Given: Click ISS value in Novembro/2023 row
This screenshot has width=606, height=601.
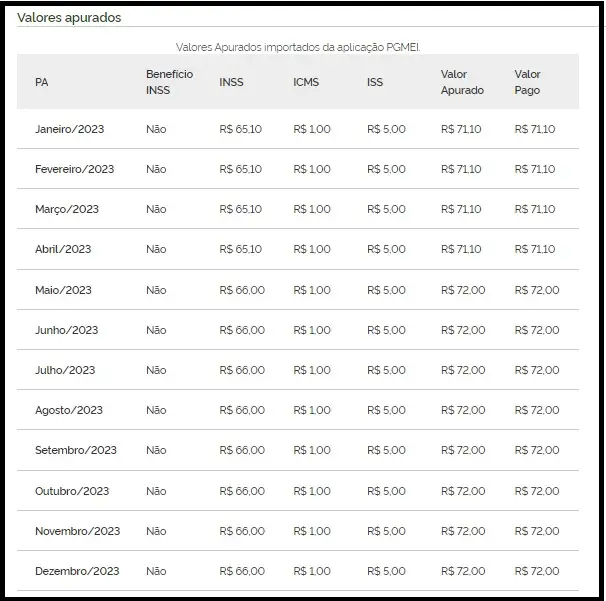Looking at the screenshot, I should coord(386,531).
